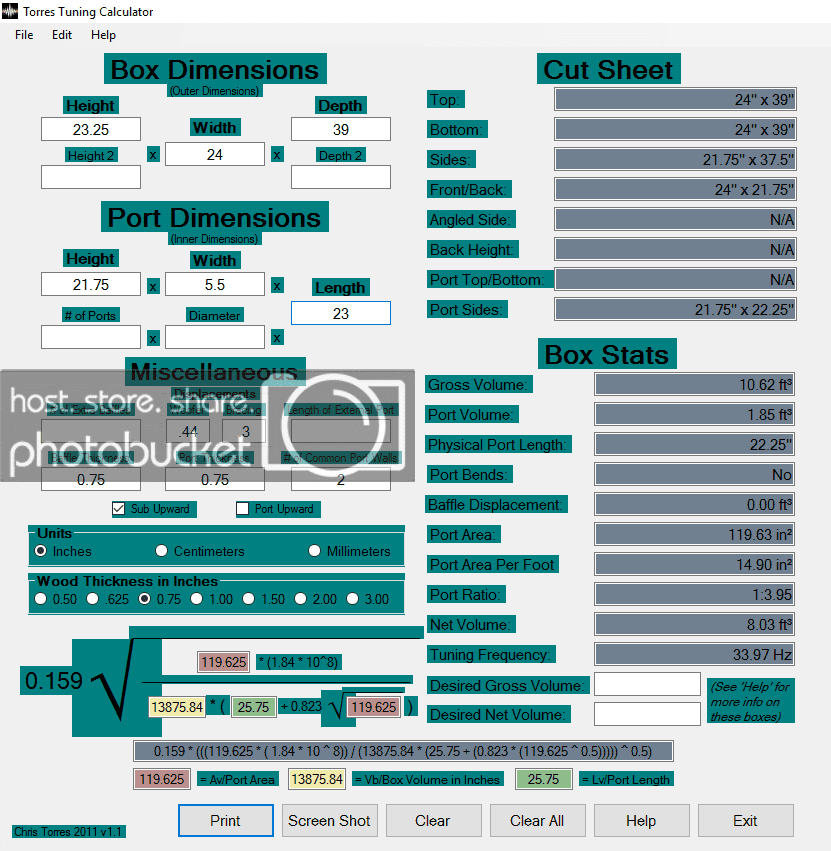Click the Front/Back cut value 24" x 21.75"
The width and height of the screenshot is (831, 851).
[x=675, y=189]
